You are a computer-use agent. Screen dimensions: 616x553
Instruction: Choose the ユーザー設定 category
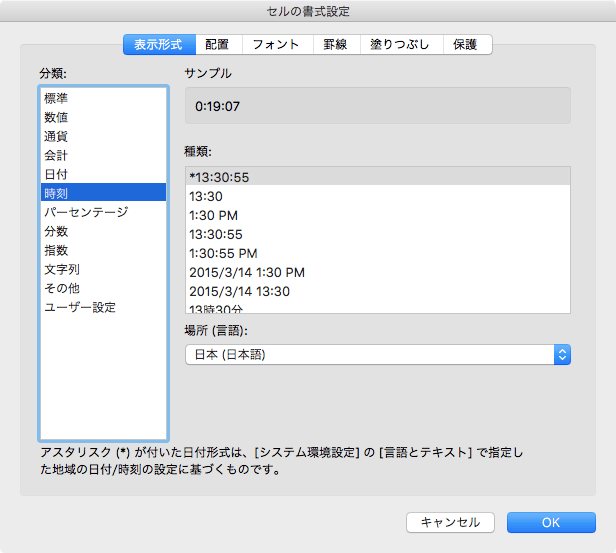[x=80, y=307]
